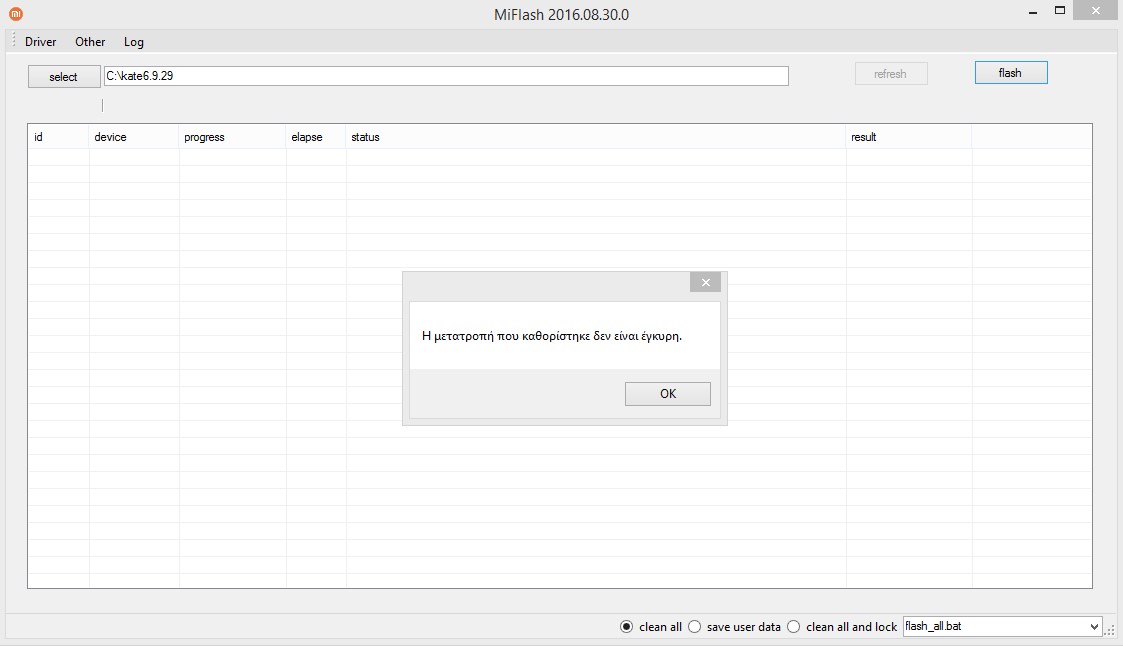The width and height of the screenshot is (1123, 646).
Task: Click the progress column header
Action: tap(232, 137)
